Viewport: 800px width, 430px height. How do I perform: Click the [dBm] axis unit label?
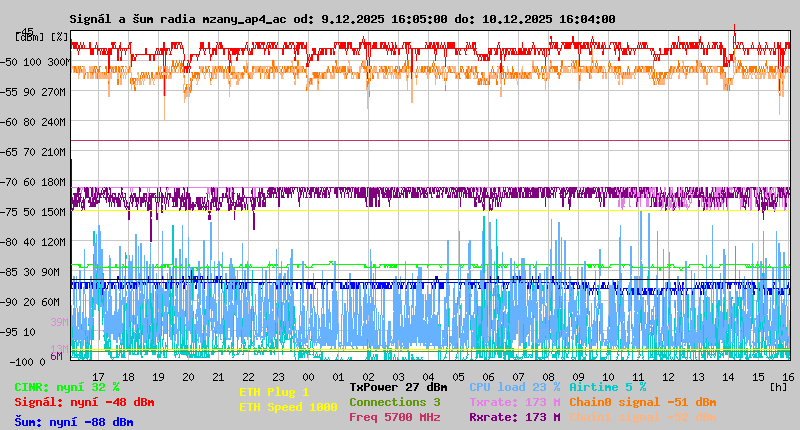pos(29,37)
